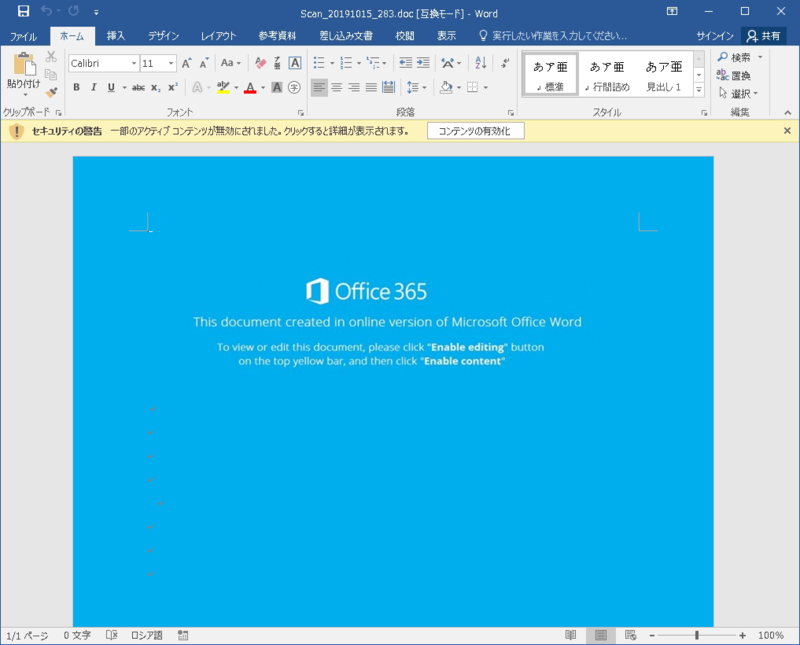Align the paragraph to the left
The height and width of the screenshot is (645, 800).
319,87
